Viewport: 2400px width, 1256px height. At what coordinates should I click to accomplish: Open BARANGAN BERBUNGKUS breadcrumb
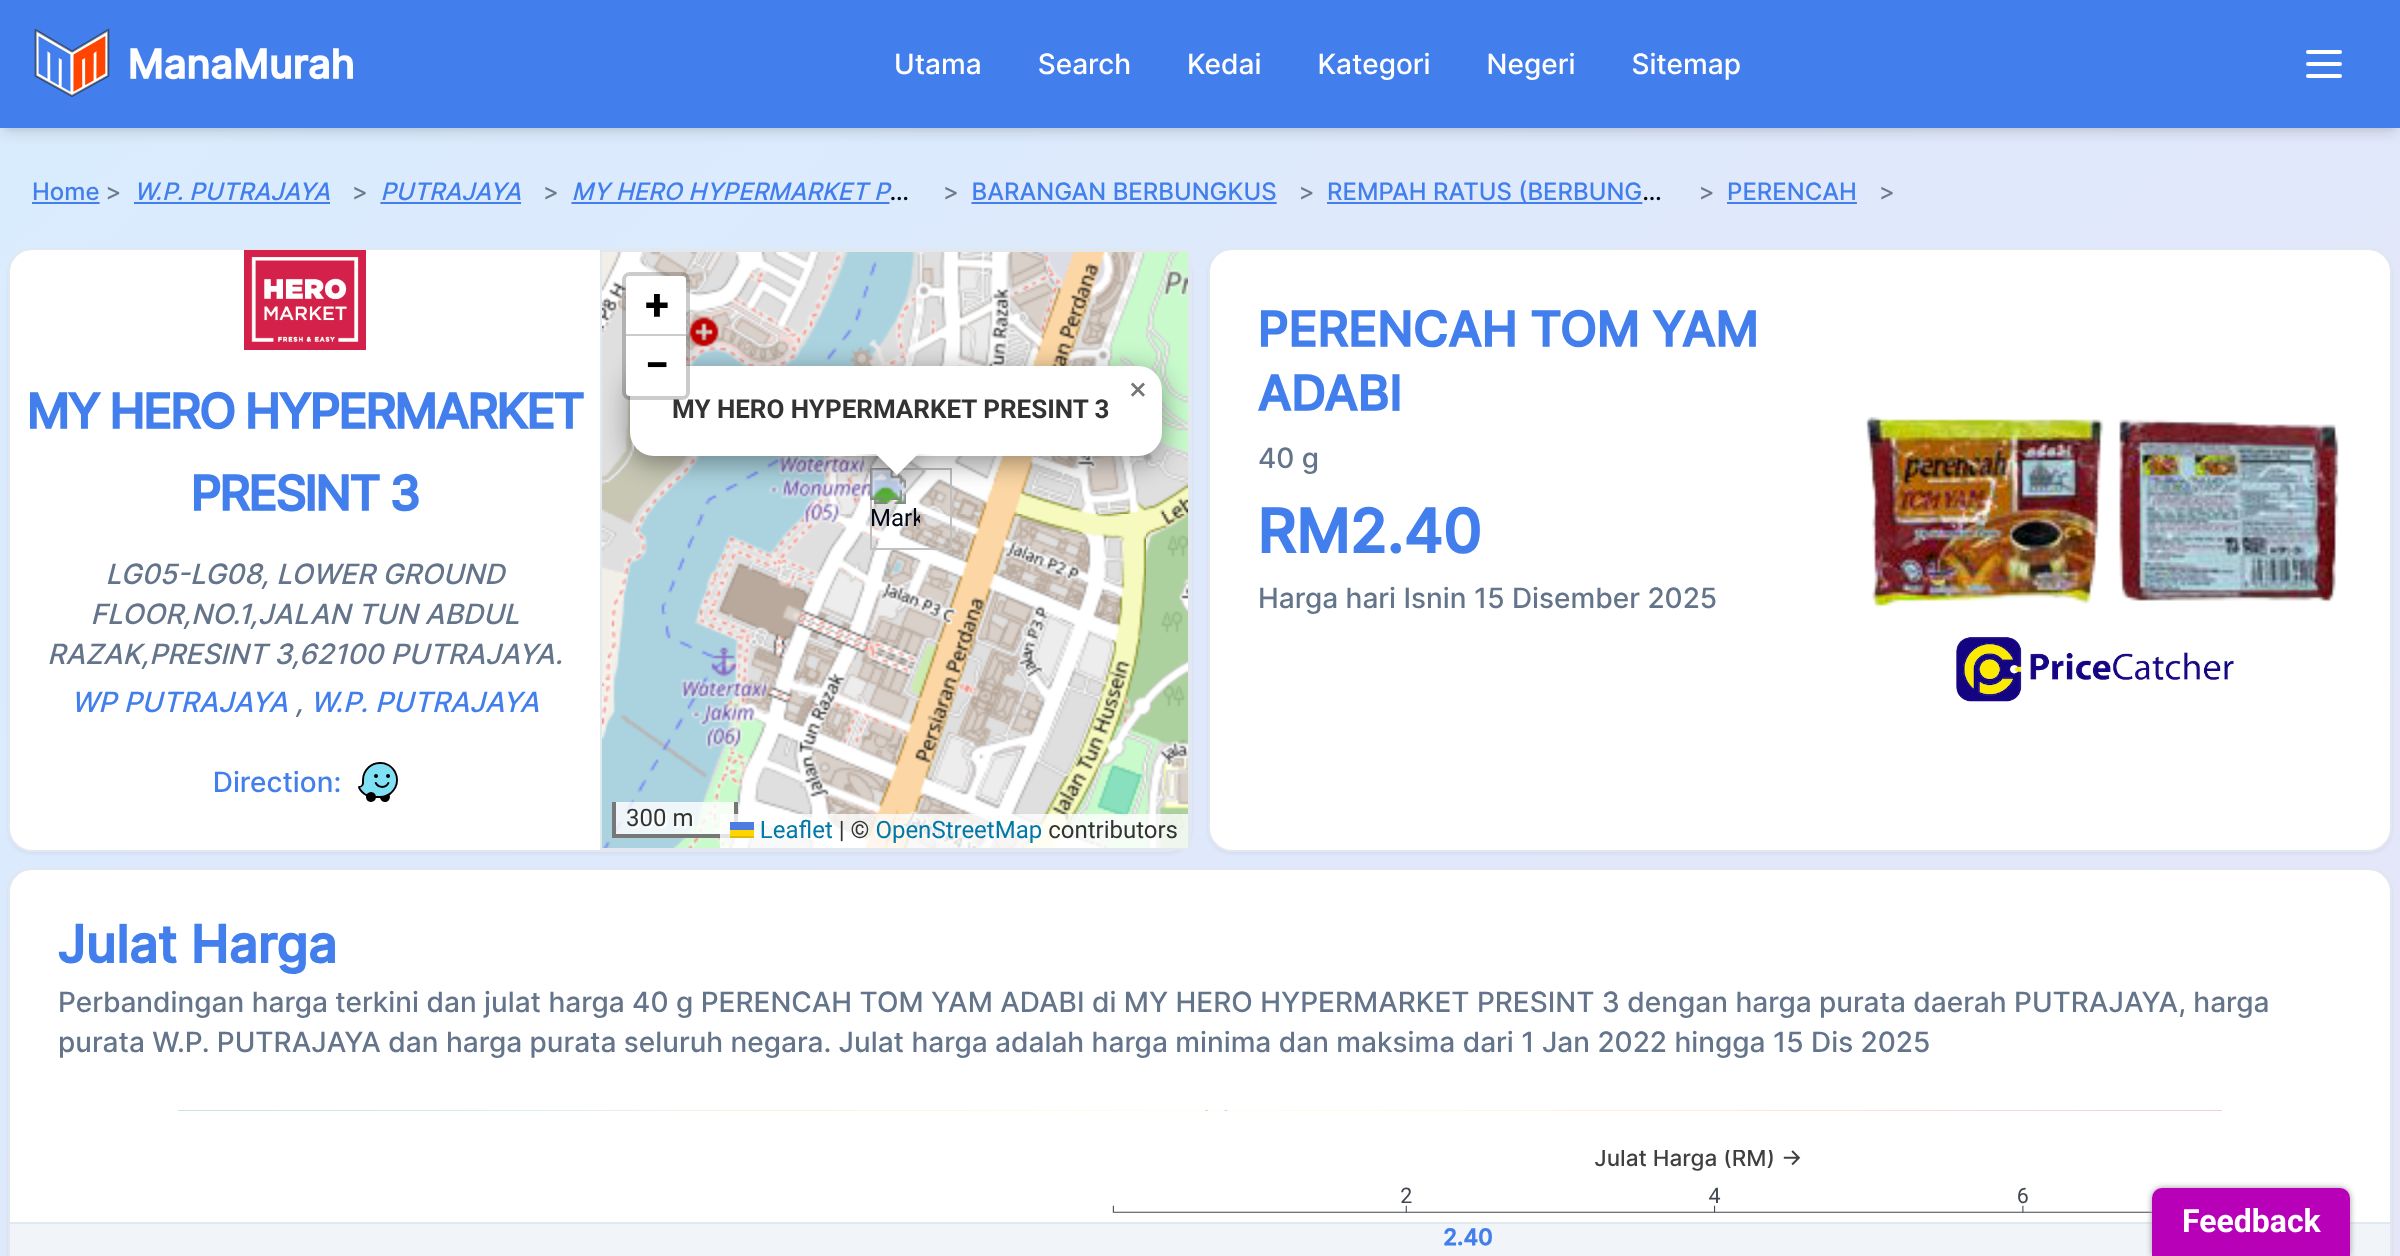coord(1123,191)
